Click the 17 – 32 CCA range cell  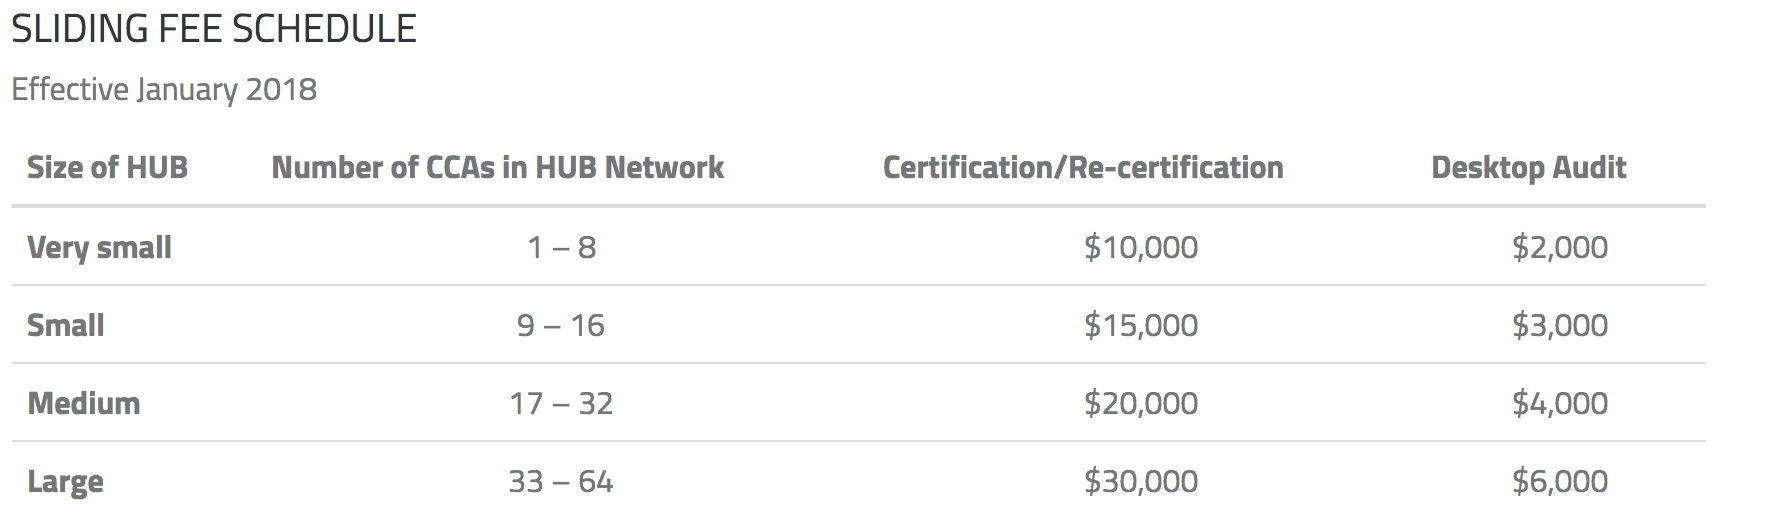point(561,403)
